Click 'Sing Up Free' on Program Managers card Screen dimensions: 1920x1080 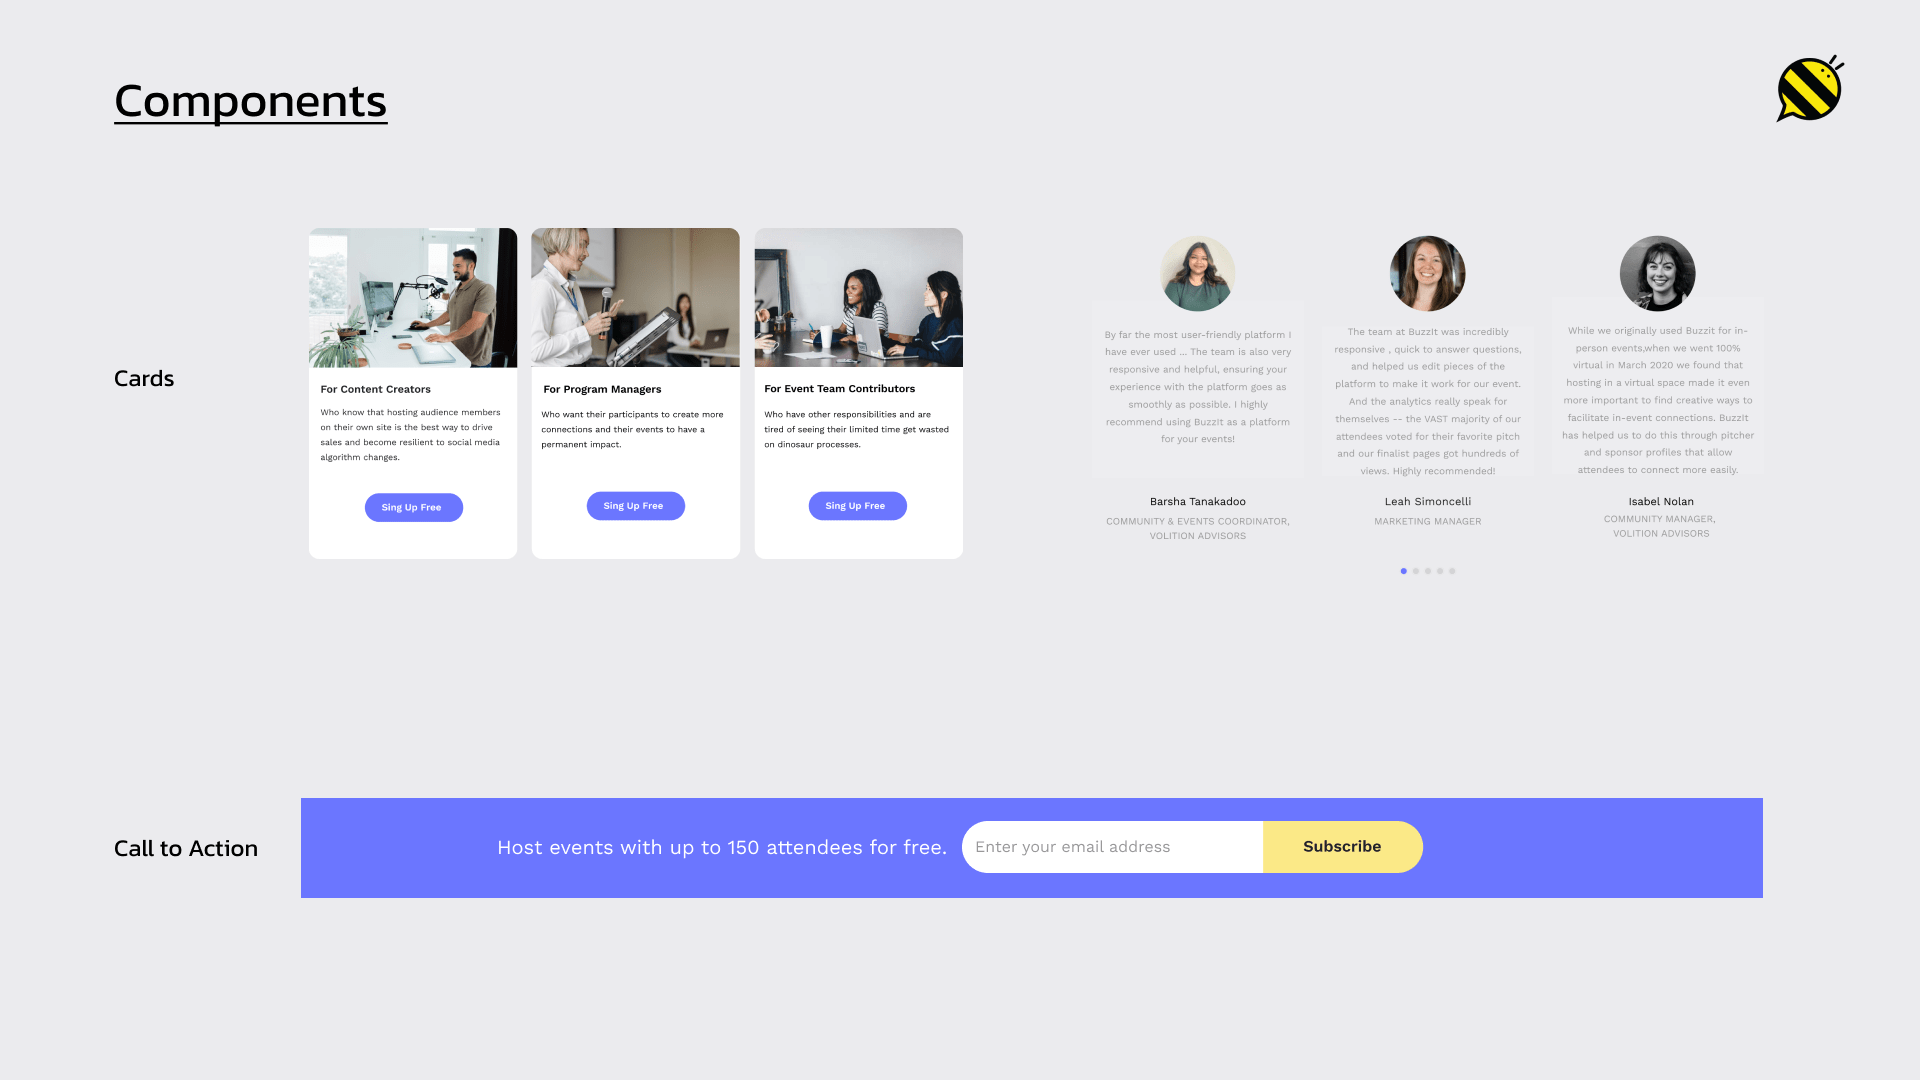coord(636,505)
